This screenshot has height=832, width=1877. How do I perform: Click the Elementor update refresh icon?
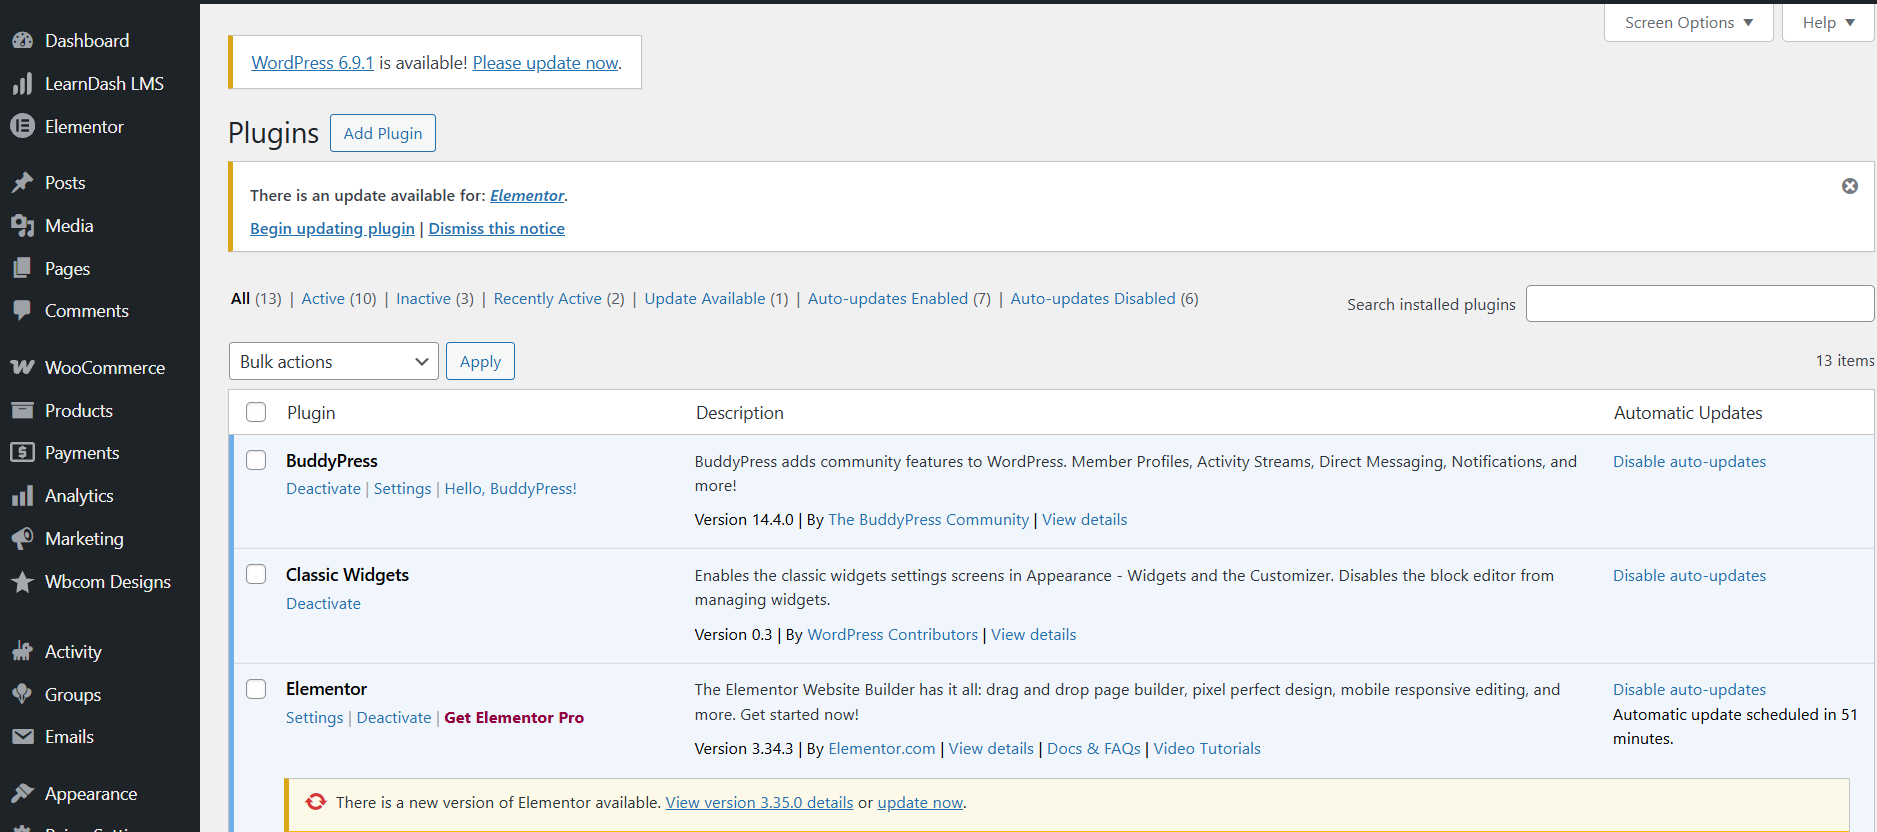[x=316, y=802]
